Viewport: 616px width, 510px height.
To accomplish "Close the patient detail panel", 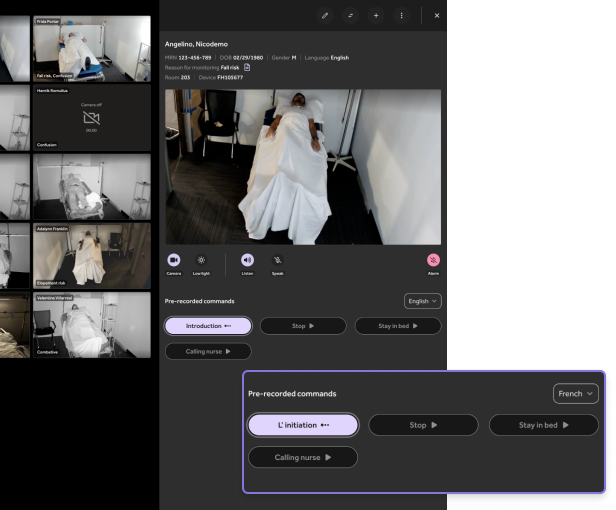I will [437, 16].
